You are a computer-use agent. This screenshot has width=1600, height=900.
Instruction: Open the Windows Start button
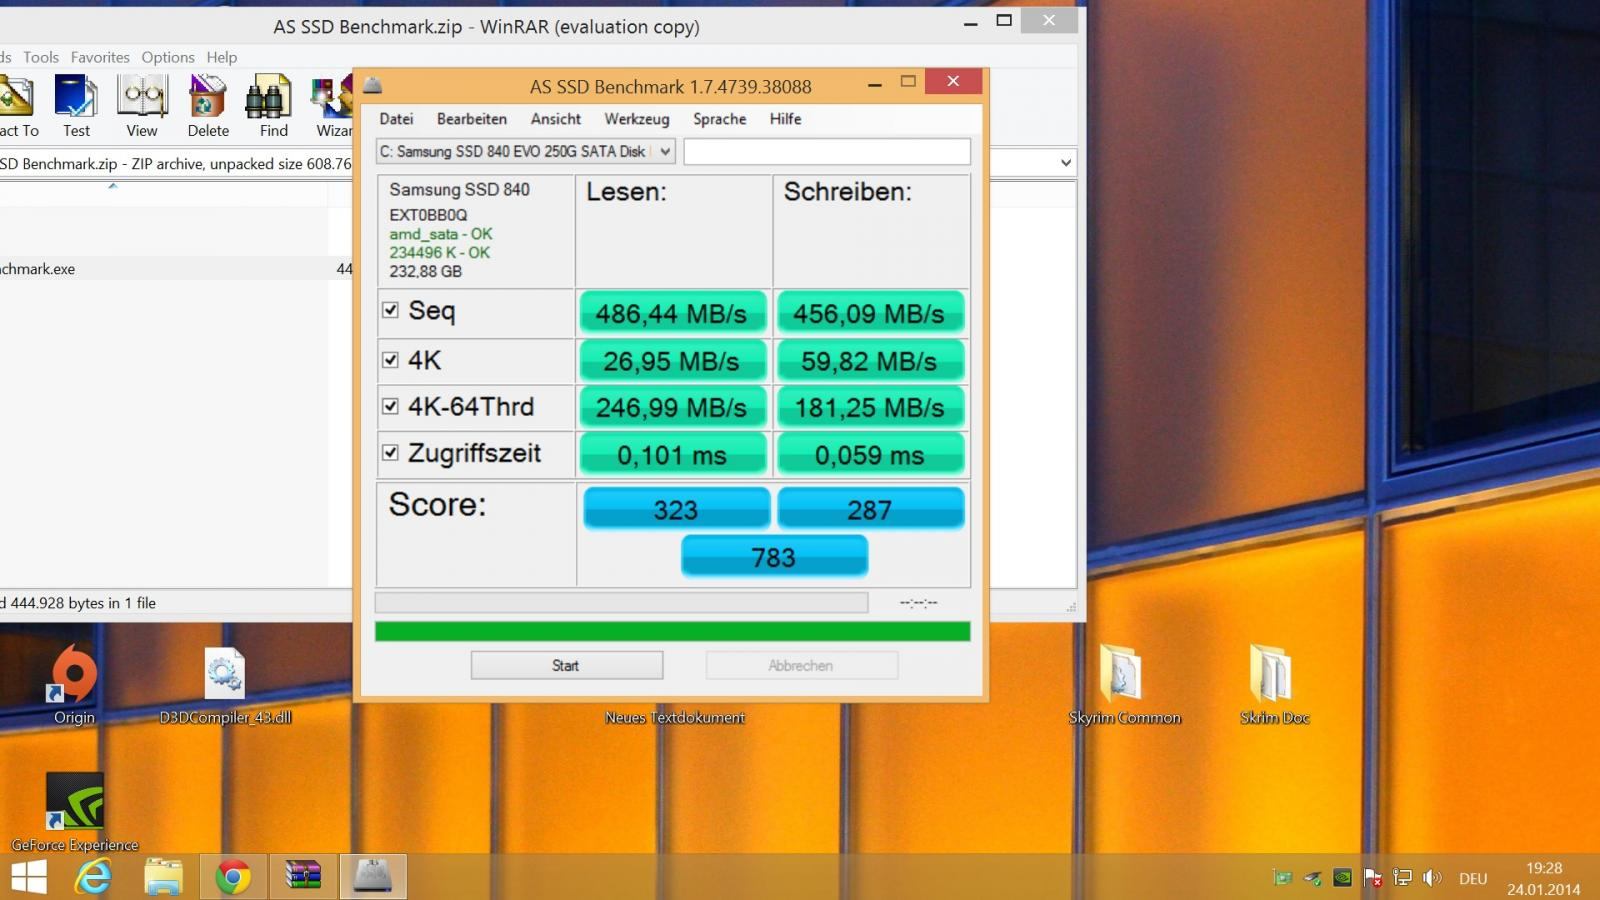tap(28, 877)
